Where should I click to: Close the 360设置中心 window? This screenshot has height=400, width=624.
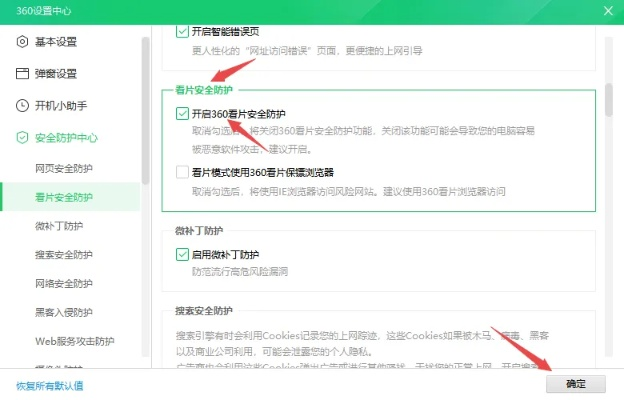[607, 10]
